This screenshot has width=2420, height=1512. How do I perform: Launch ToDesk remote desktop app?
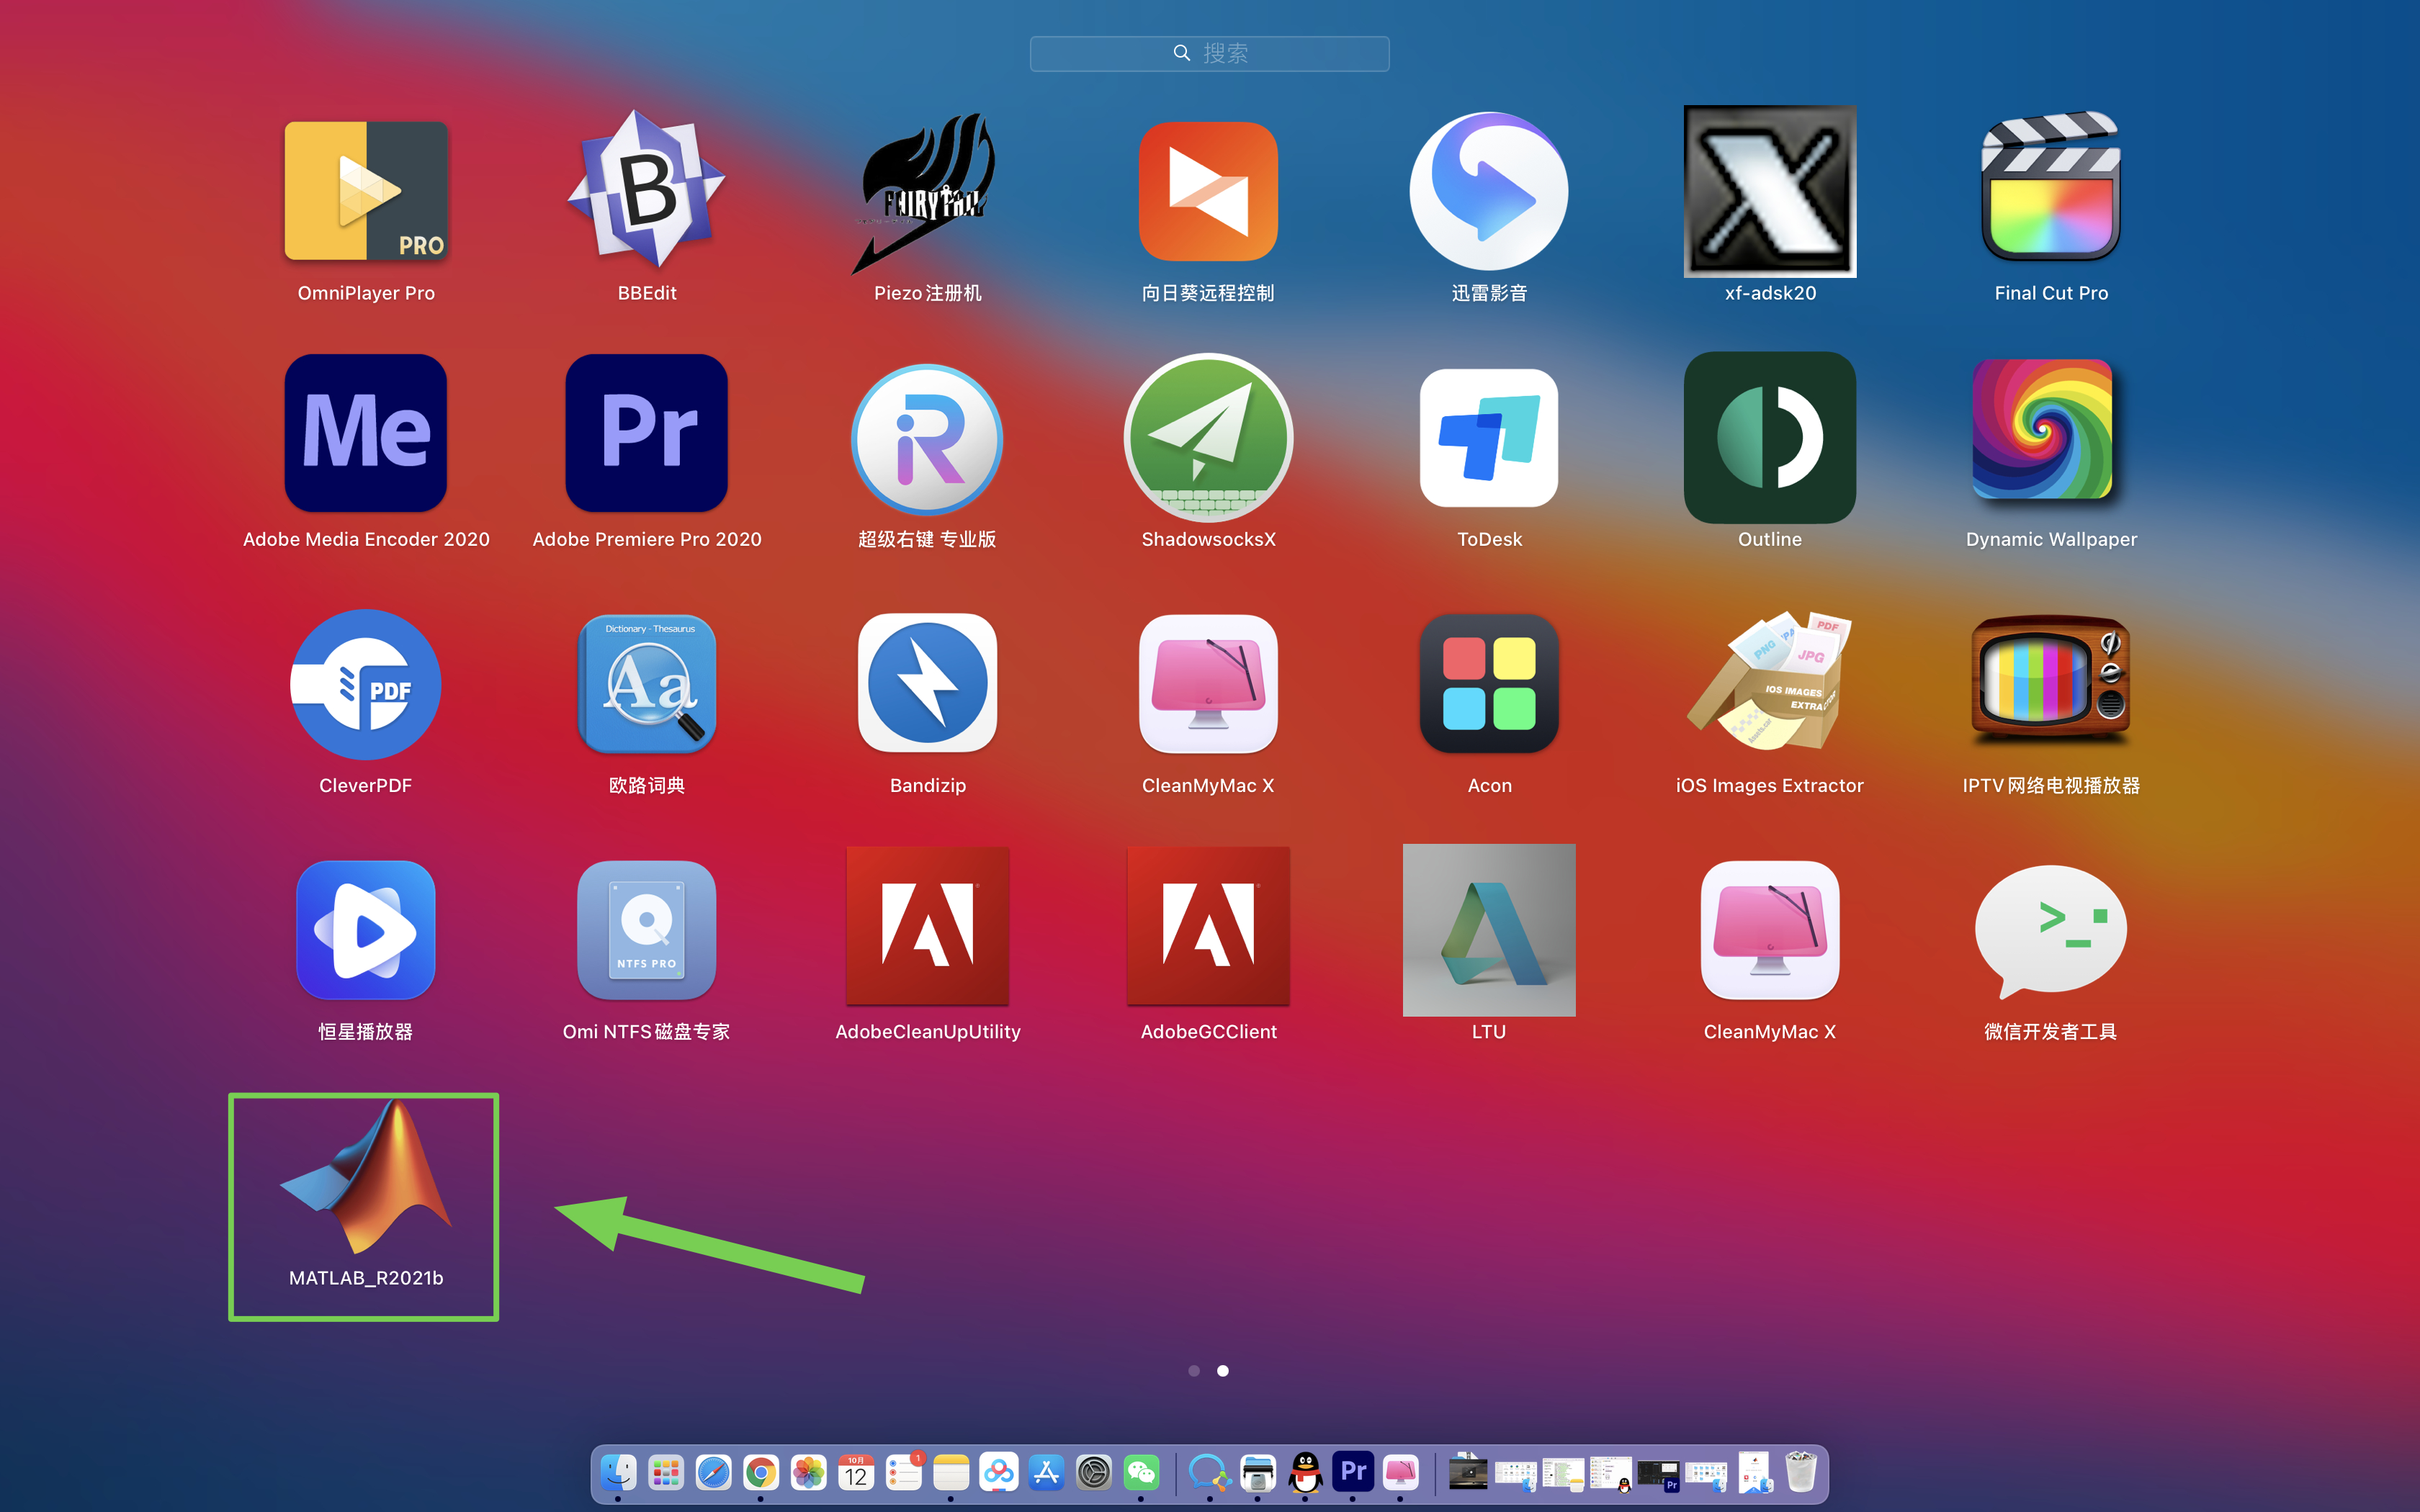pyautogui.click(x=1488, y=437)
